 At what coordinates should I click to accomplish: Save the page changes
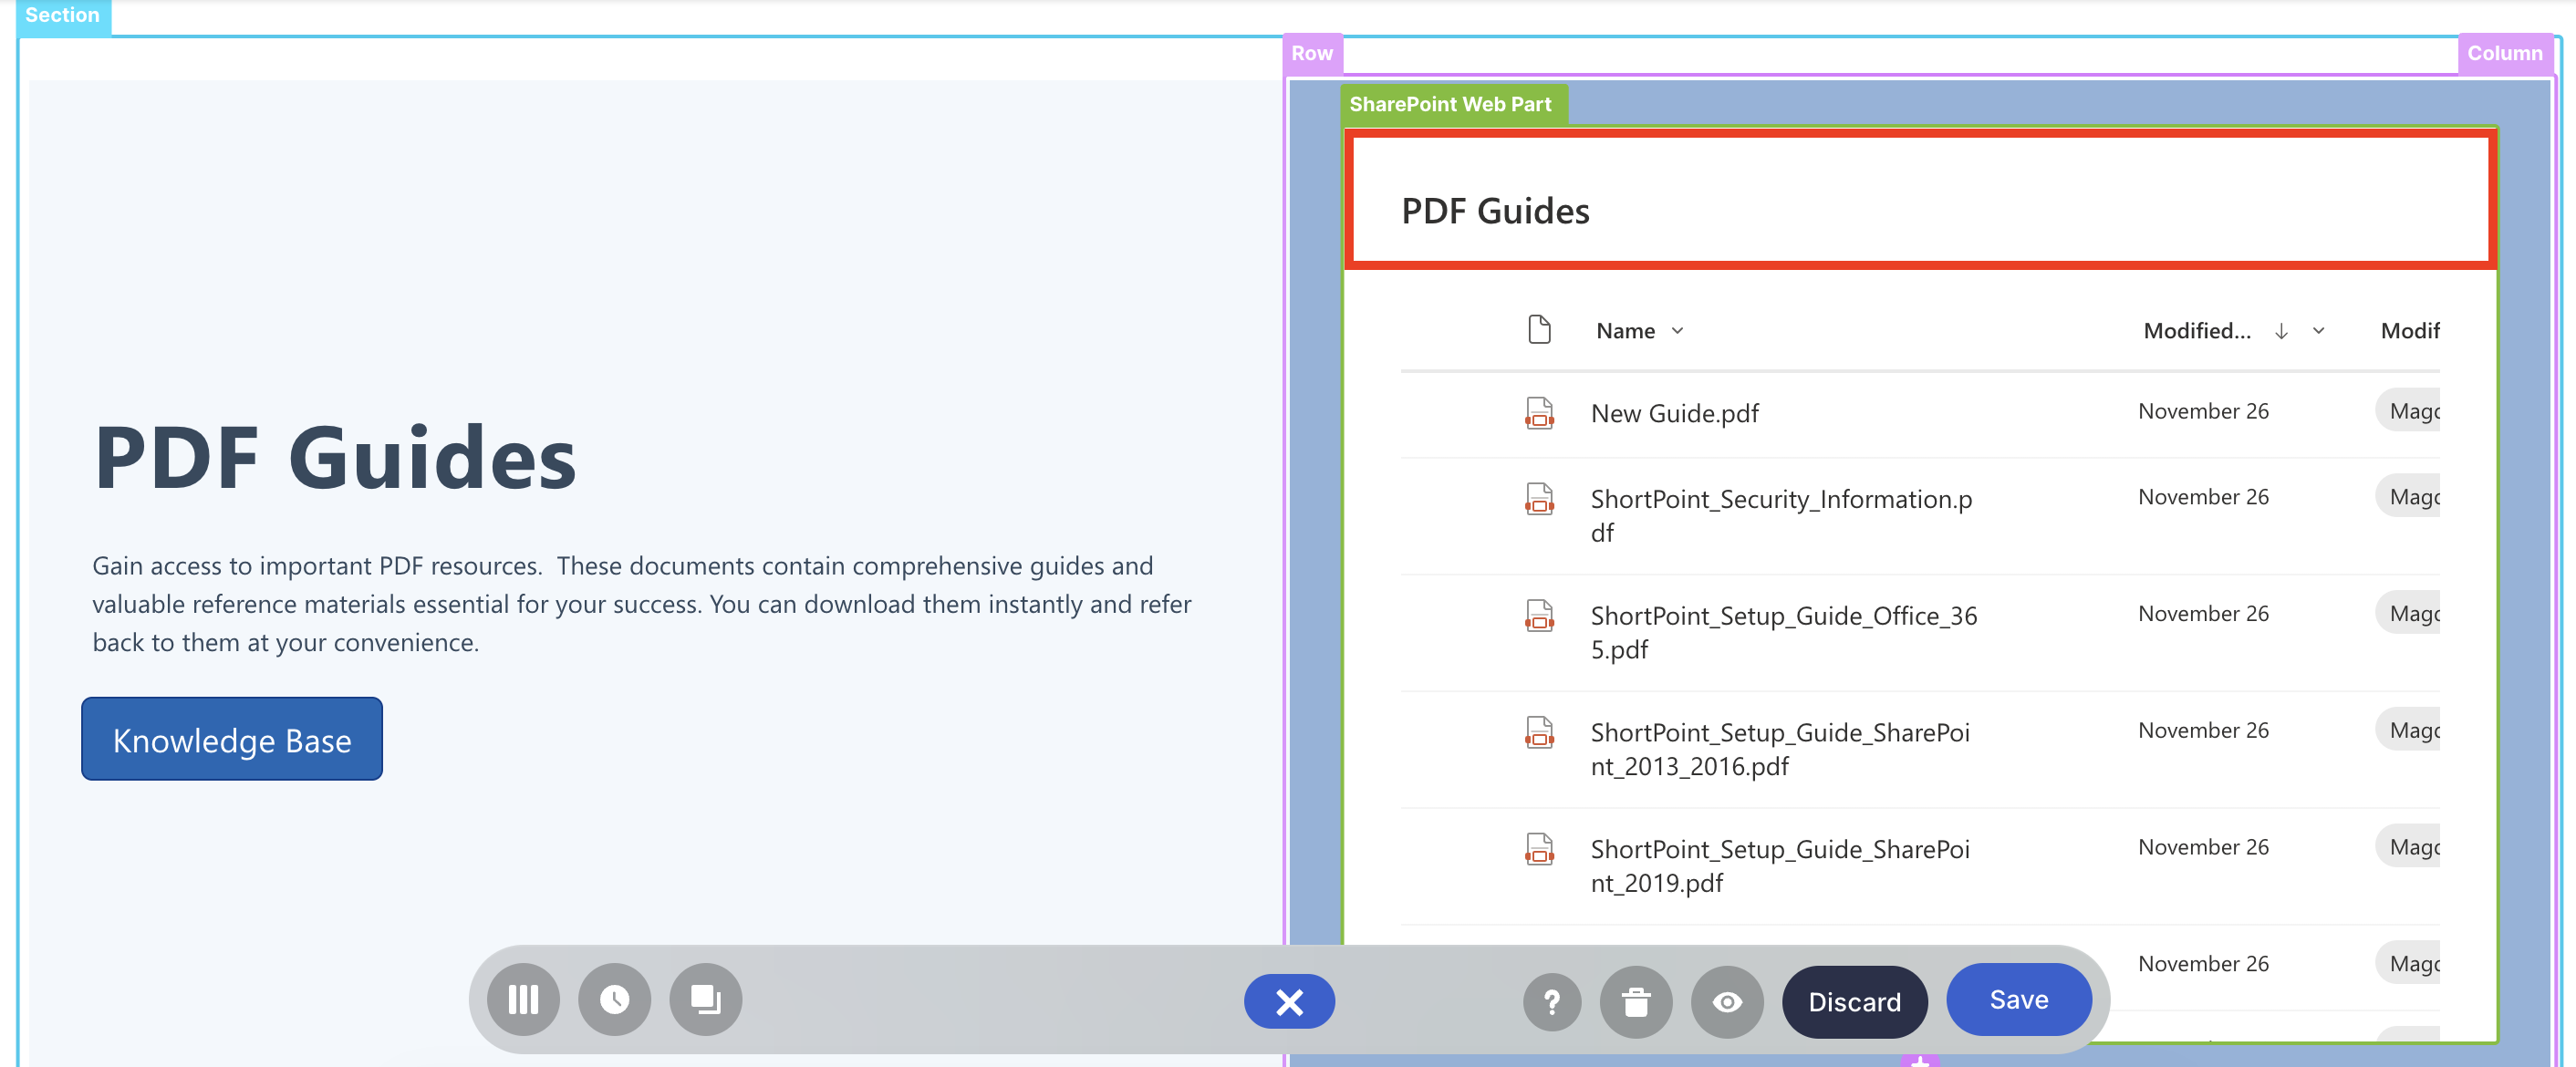[x=2017, y=999]
